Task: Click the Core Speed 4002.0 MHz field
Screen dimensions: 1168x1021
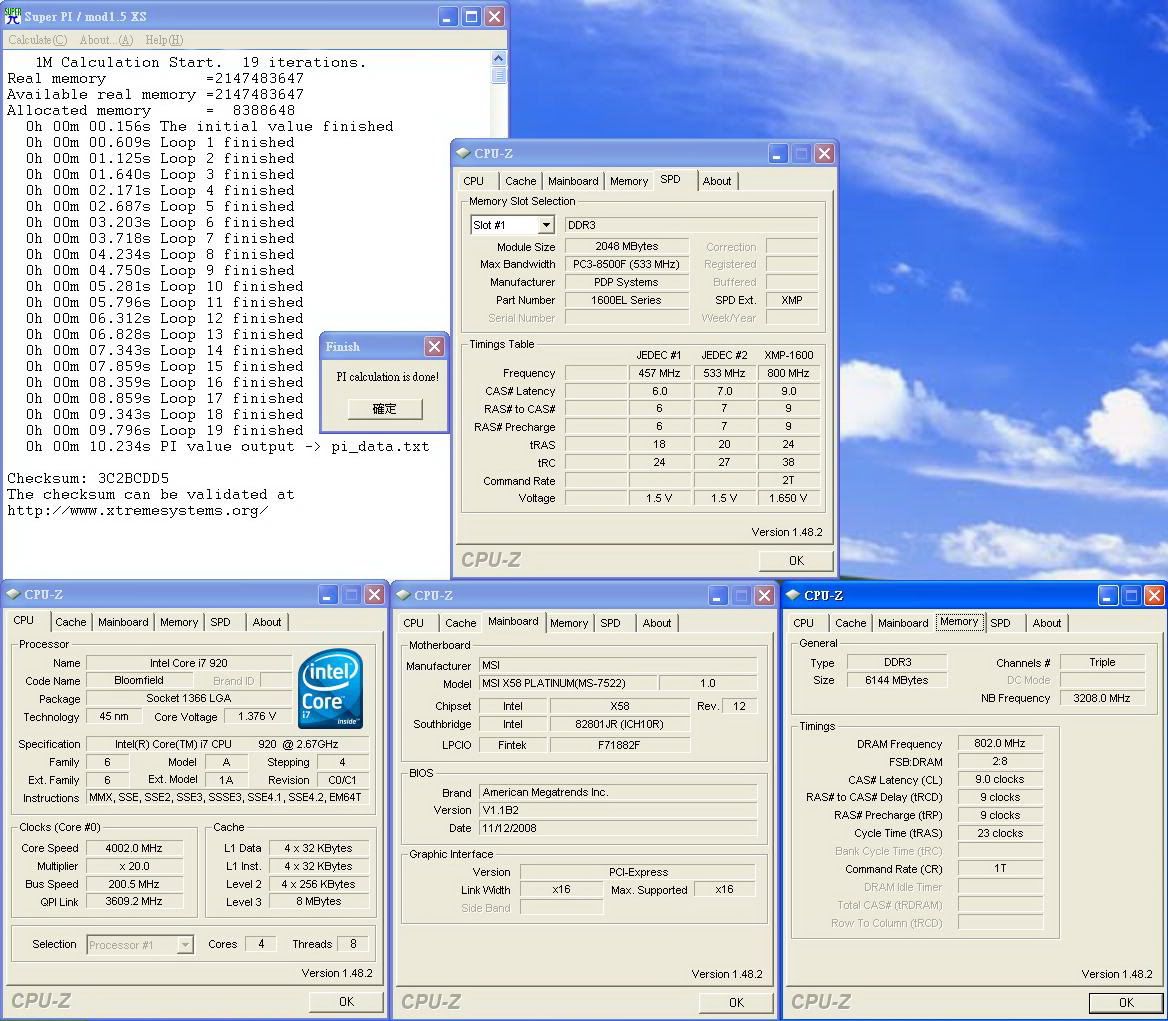Action: click(x=134, y=848)
